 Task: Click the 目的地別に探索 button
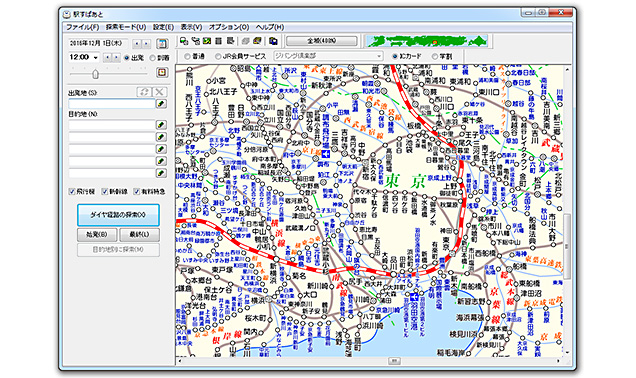tap(118, 250)
